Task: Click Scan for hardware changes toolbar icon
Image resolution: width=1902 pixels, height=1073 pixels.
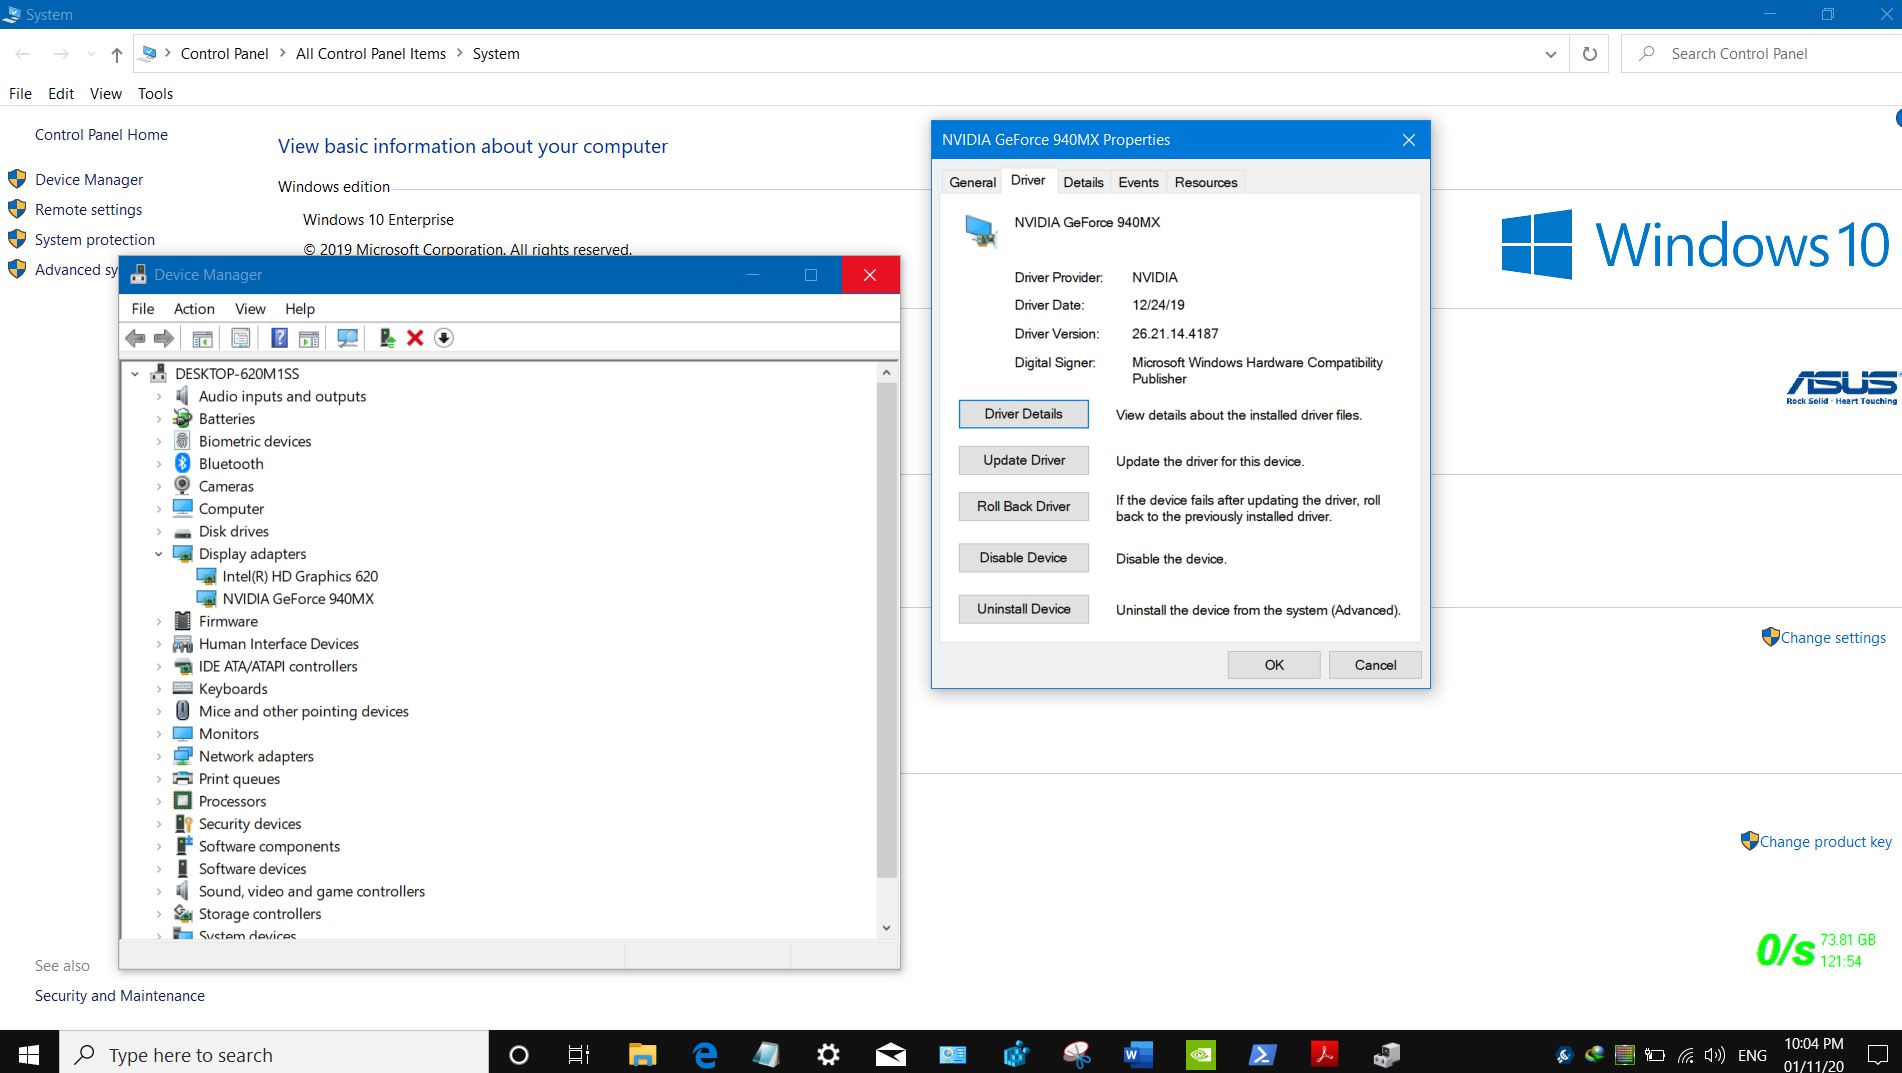Action: [347, 338]
